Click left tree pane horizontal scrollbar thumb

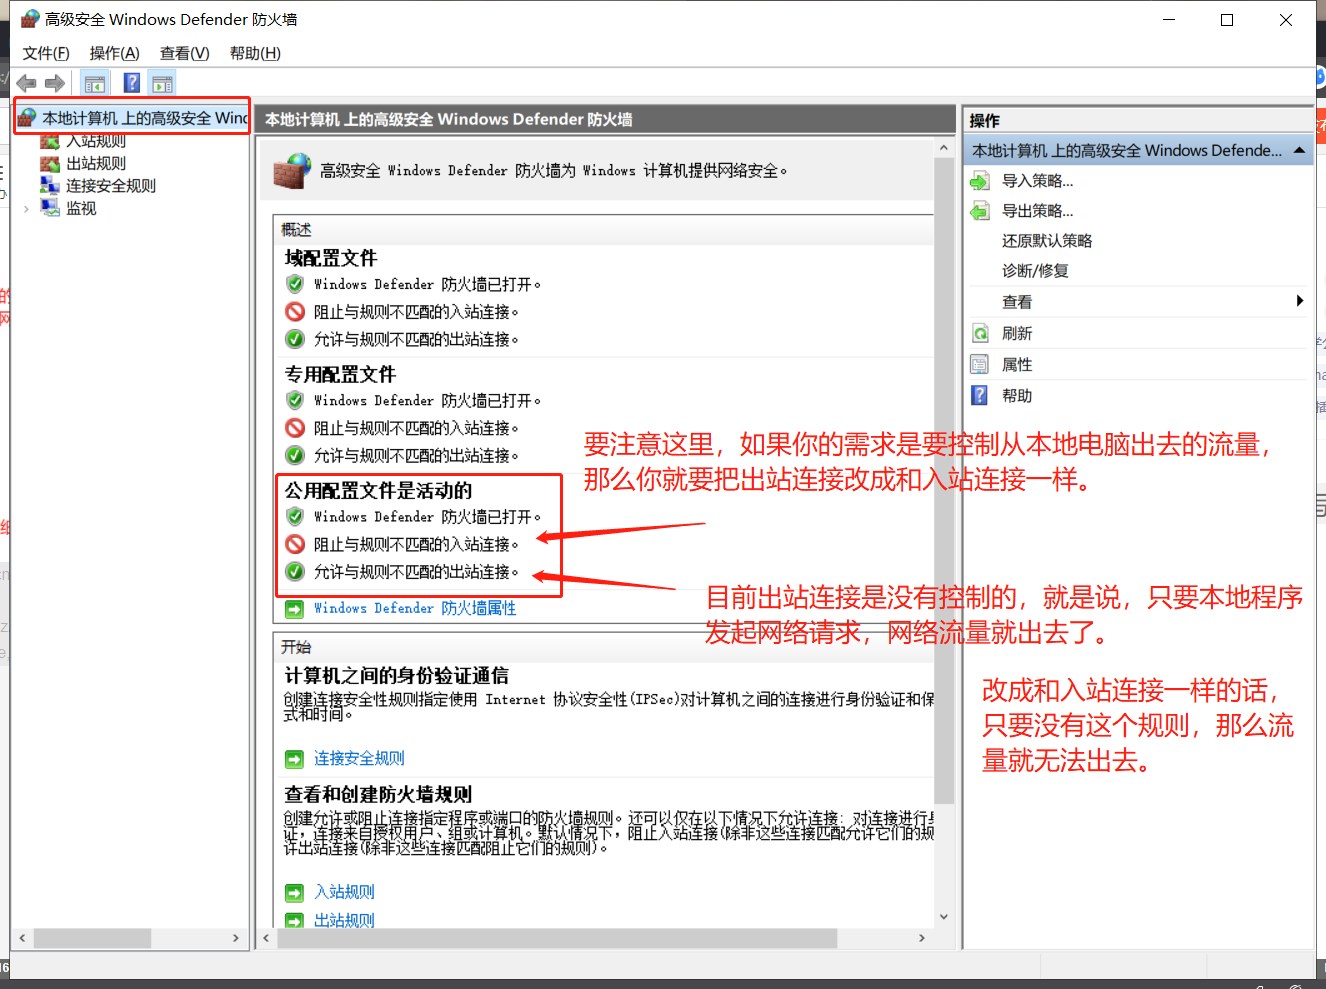tap(92, 938)
